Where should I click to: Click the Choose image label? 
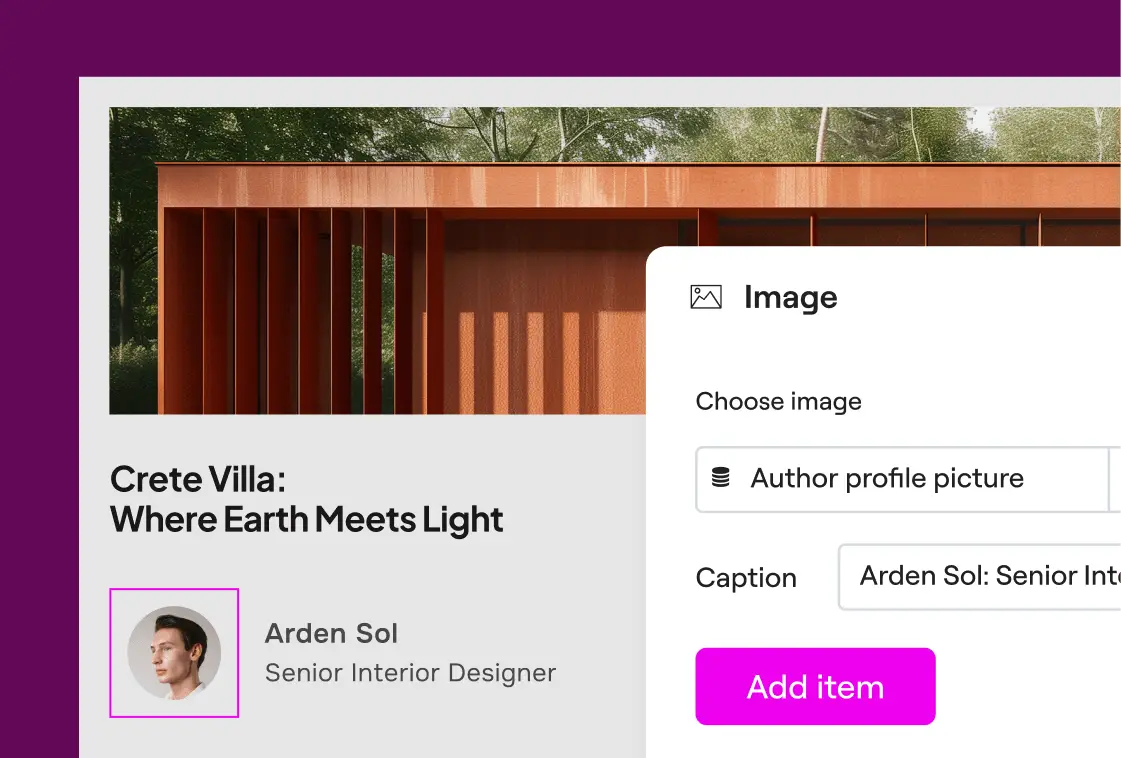coord(778,402)
